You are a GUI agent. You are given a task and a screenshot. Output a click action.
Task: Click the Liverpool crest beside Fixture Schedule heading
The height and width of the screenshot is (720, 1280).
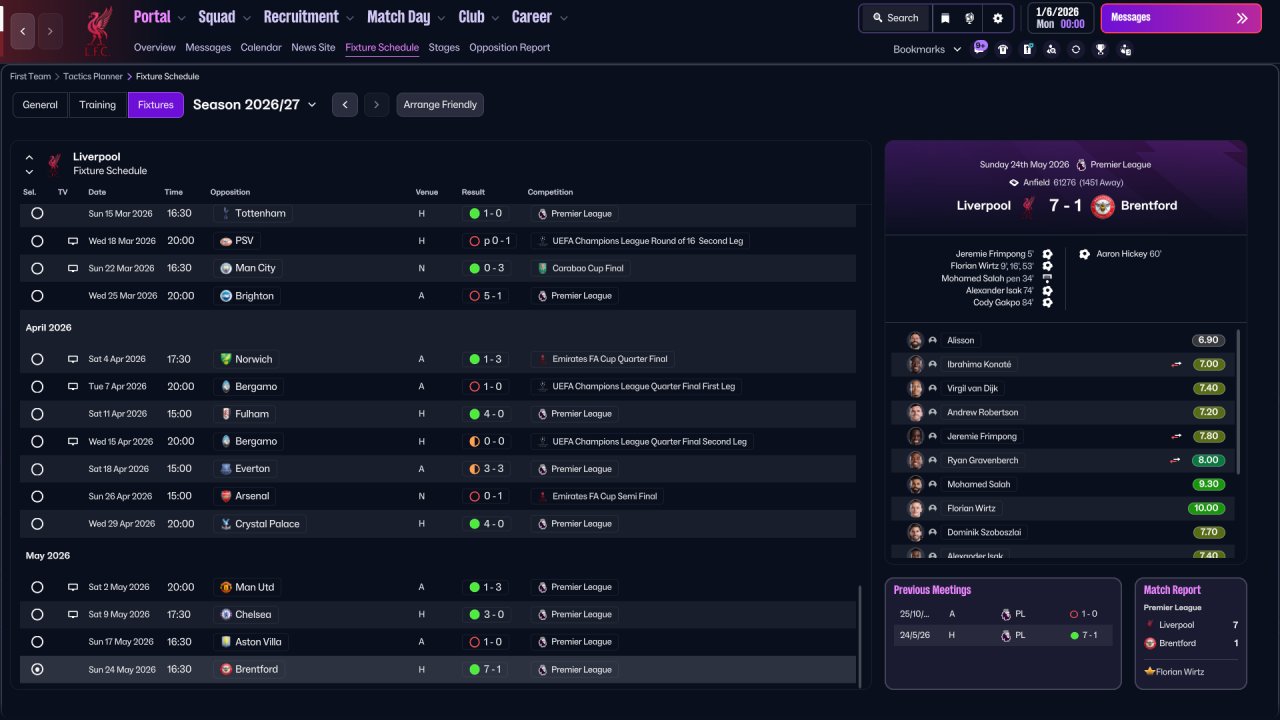coord(54,163)
